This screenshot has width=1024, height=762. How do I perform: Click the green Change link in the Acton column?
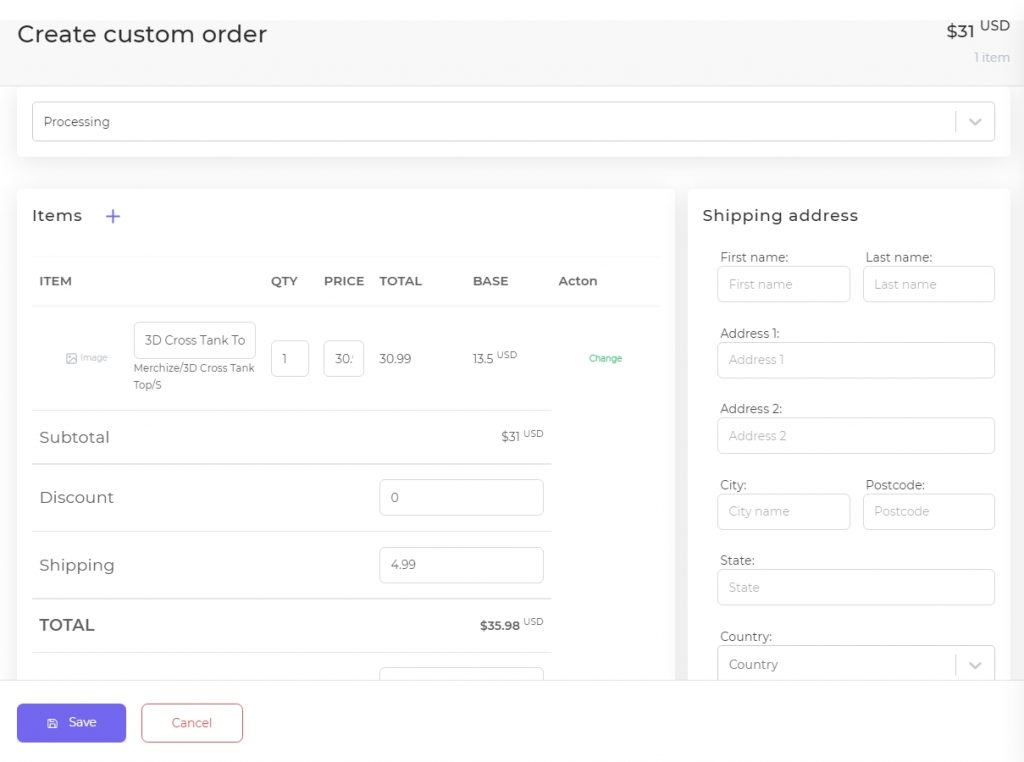tap(606, 357)
